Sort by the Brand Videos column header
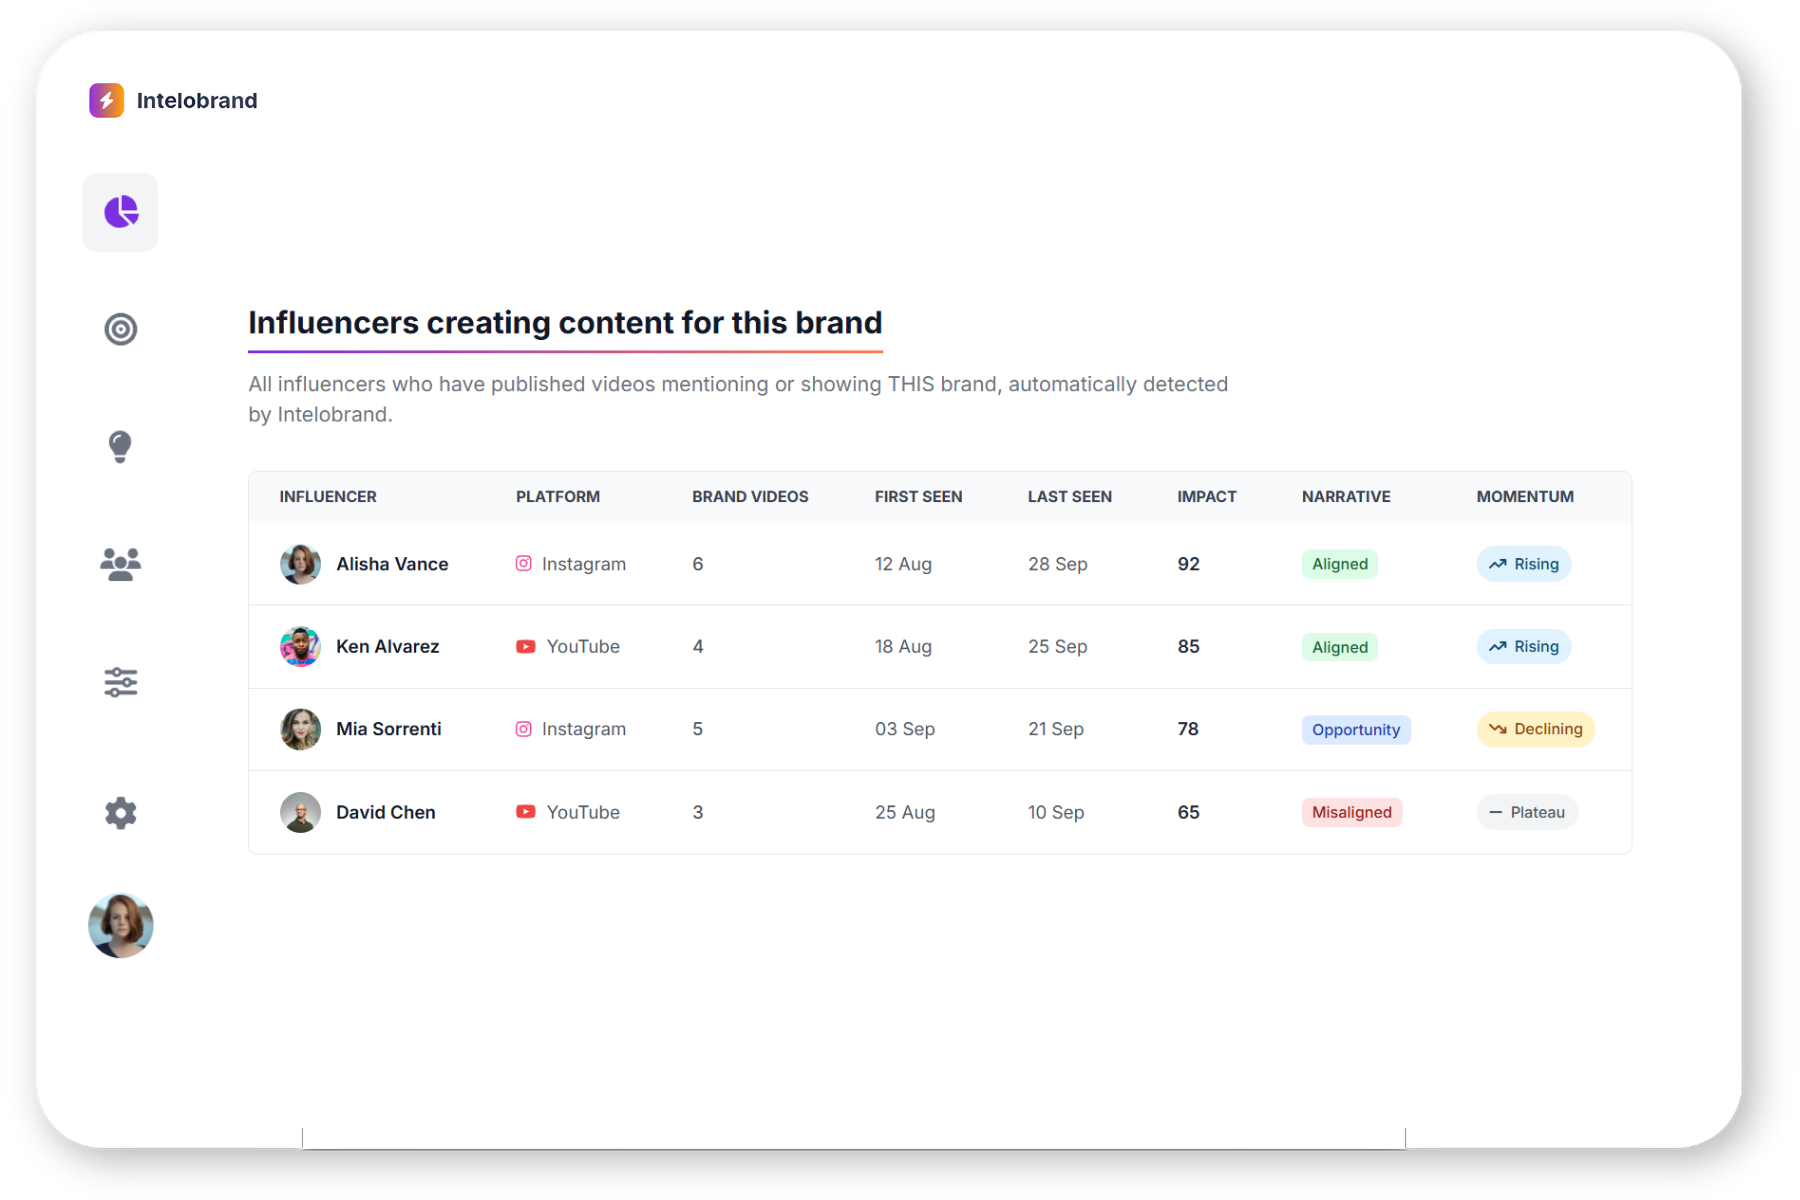 pos(750,496)
